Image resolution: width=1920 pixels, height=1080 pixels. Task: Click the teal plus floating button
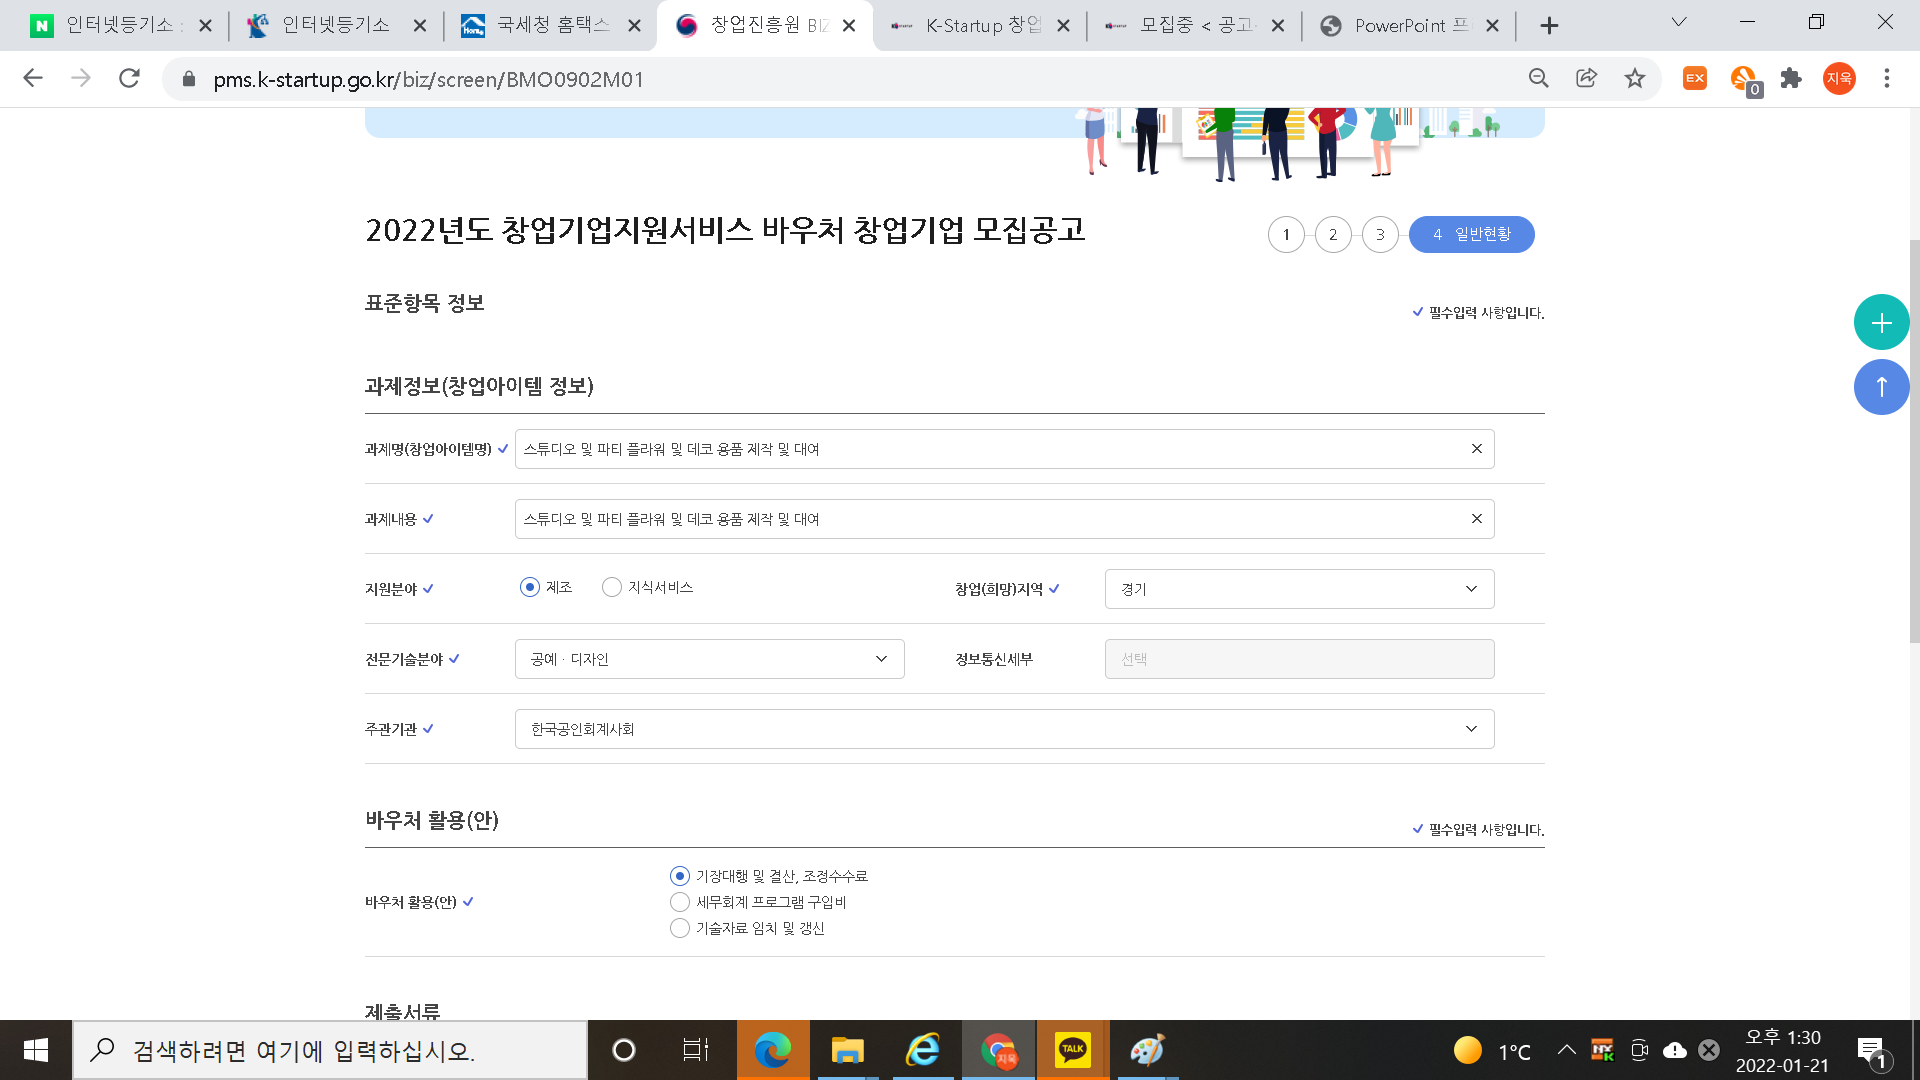point(1881,322)
